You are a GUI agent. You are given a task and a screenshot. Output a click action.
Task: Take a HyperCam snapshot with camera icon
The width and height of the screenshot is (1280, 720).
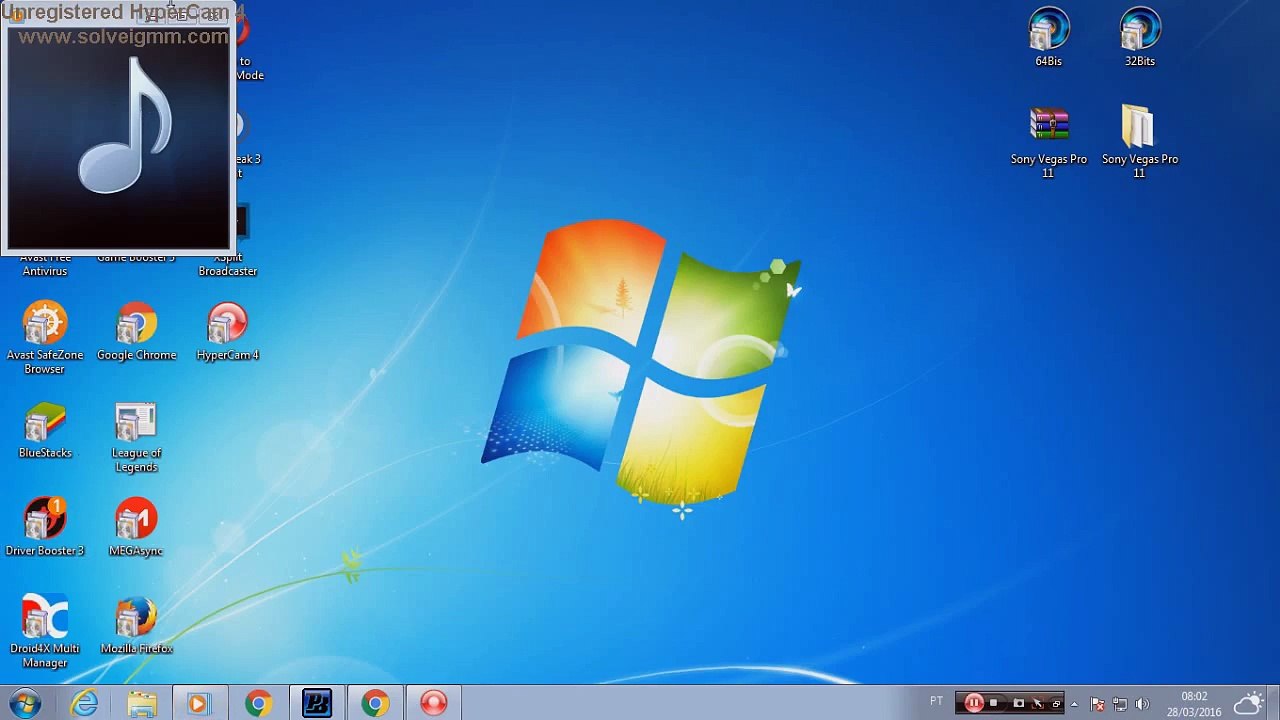point(1018,703)
